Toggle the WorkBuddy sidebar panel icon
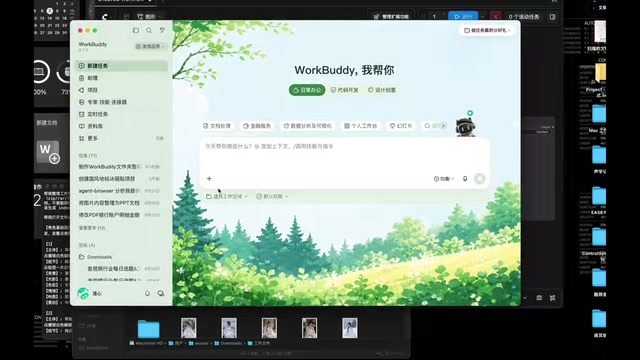640x360 pixels. pos(136,30)
